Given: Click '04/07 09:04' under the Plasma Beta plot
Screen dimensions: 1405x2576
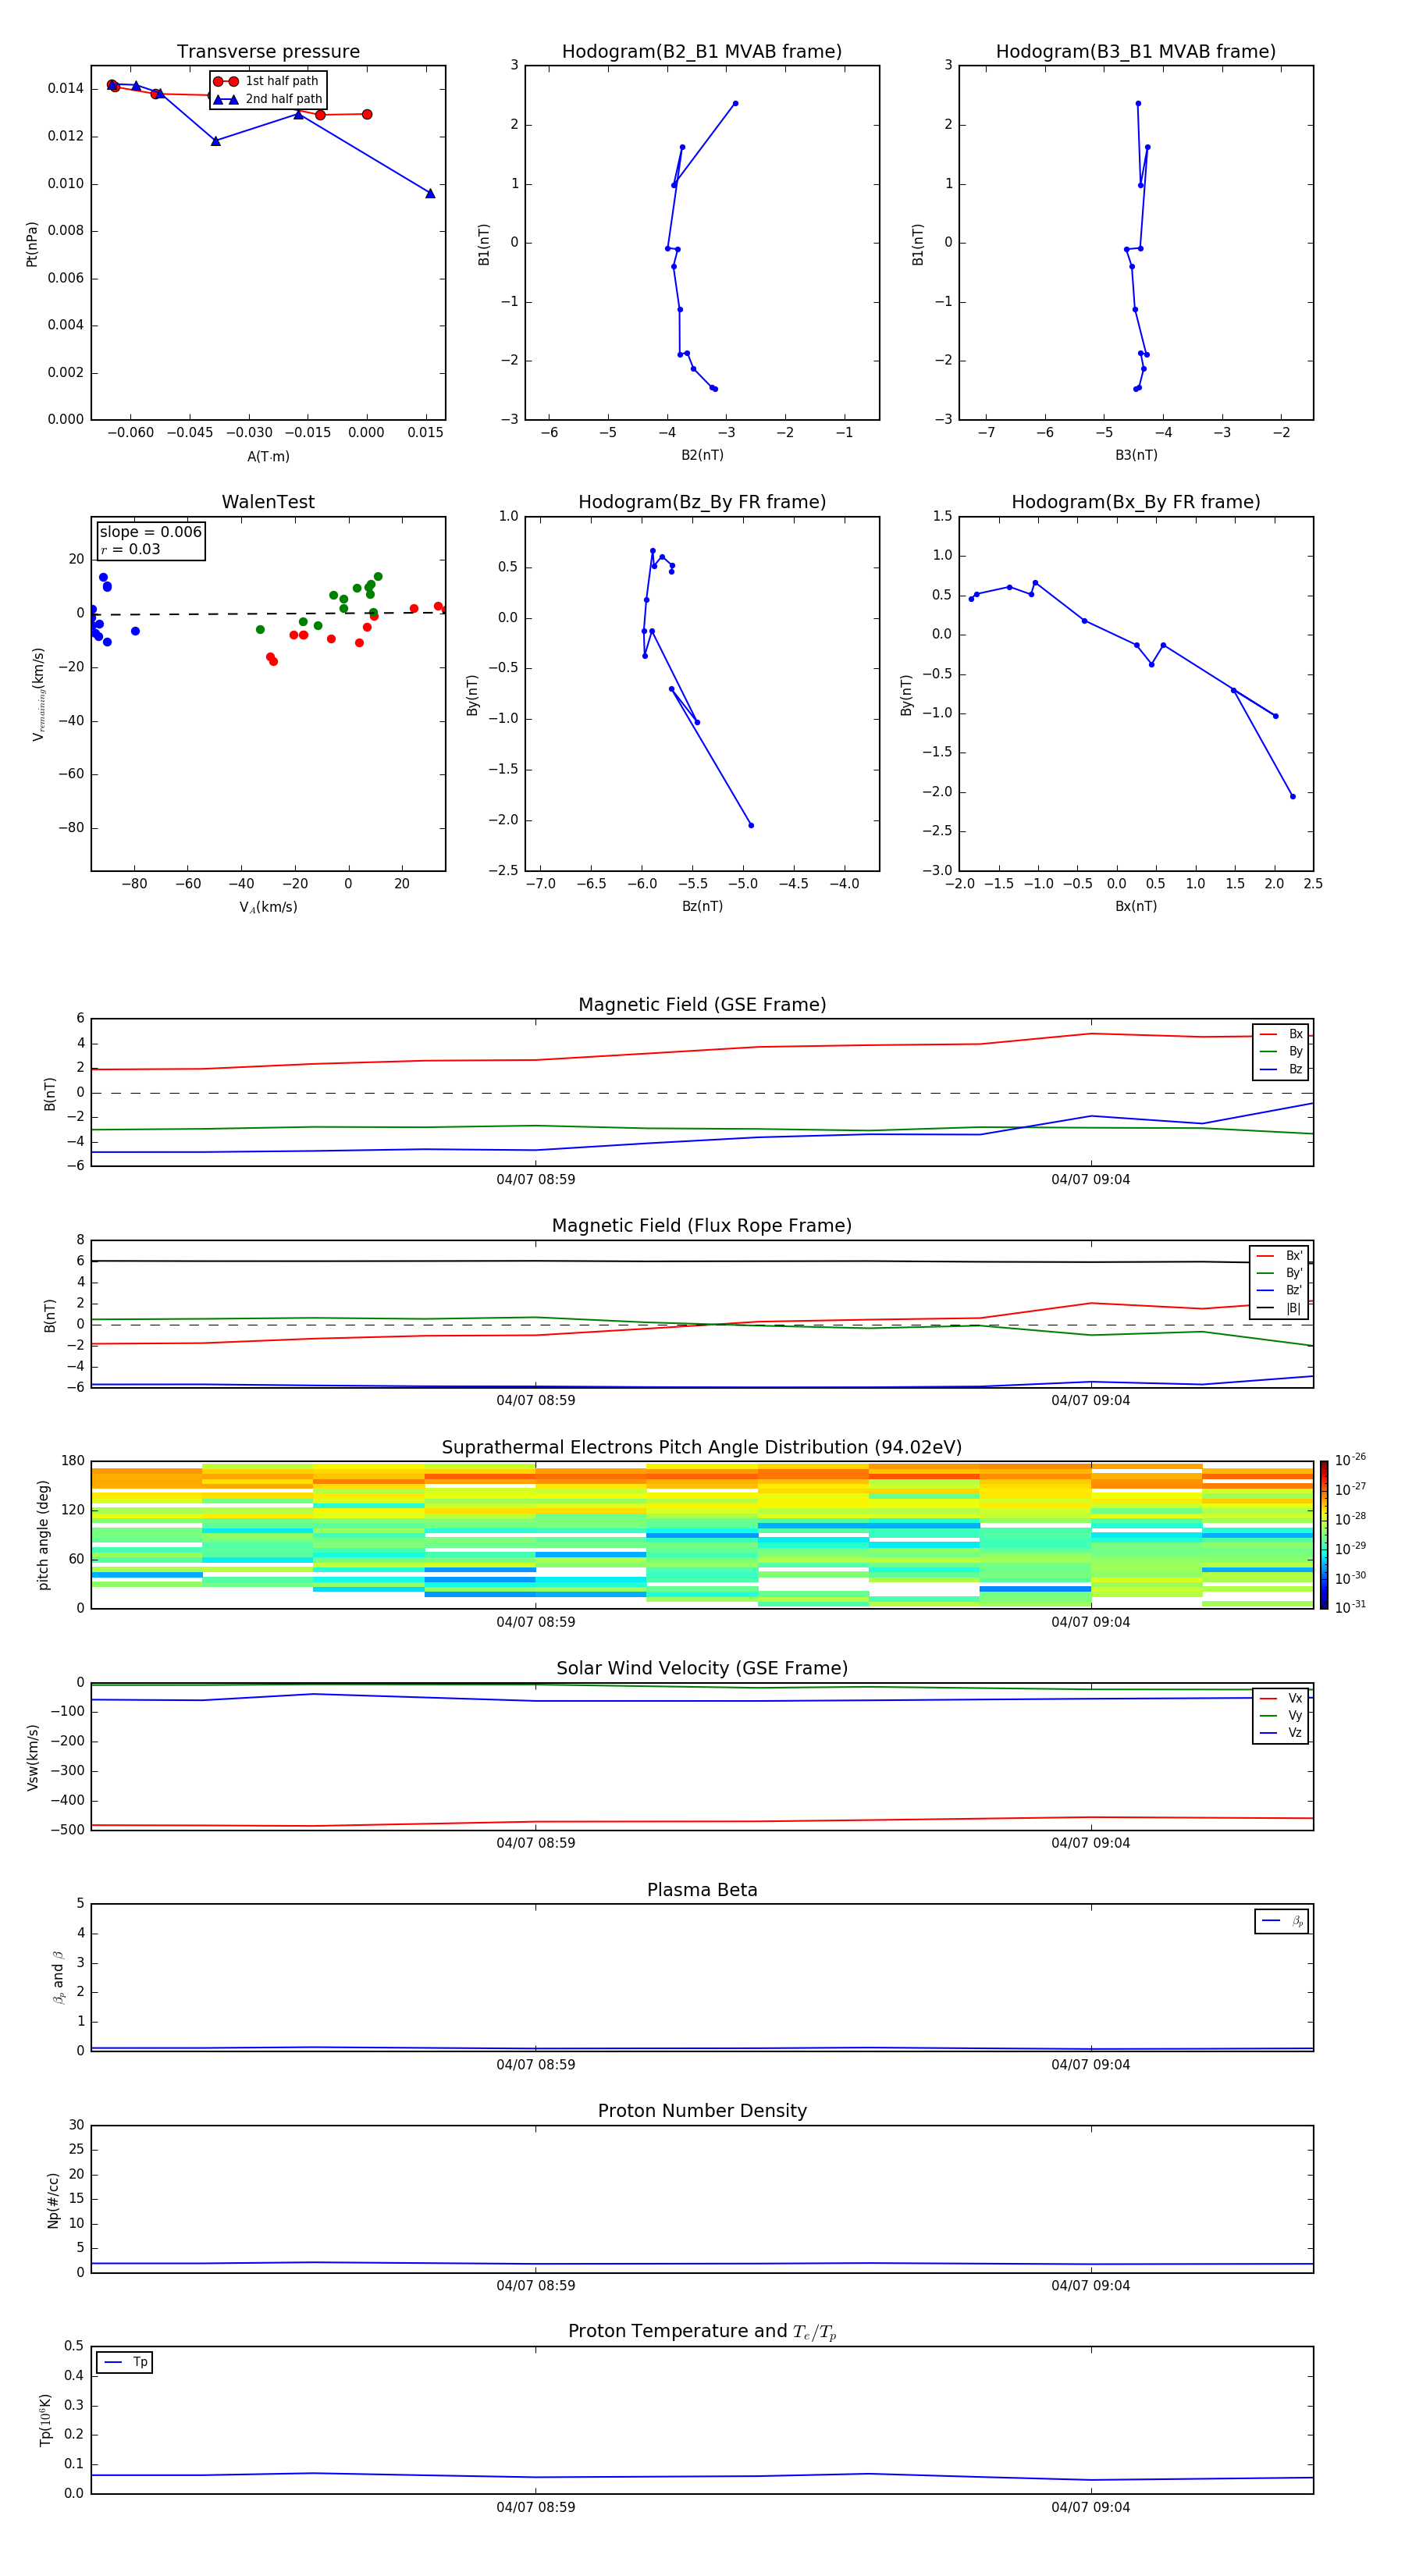Looking at the screenshot, I should pos(1090,2064).
